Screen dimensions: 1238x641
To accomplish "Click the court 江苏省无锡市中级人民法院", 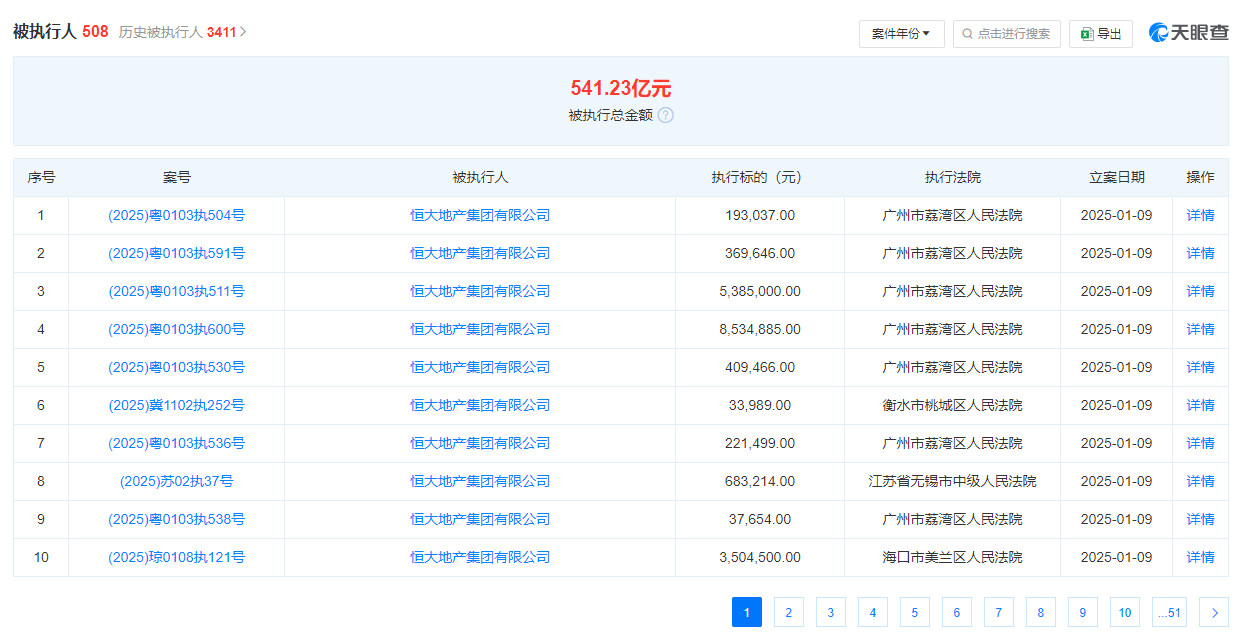I will 953,481.
